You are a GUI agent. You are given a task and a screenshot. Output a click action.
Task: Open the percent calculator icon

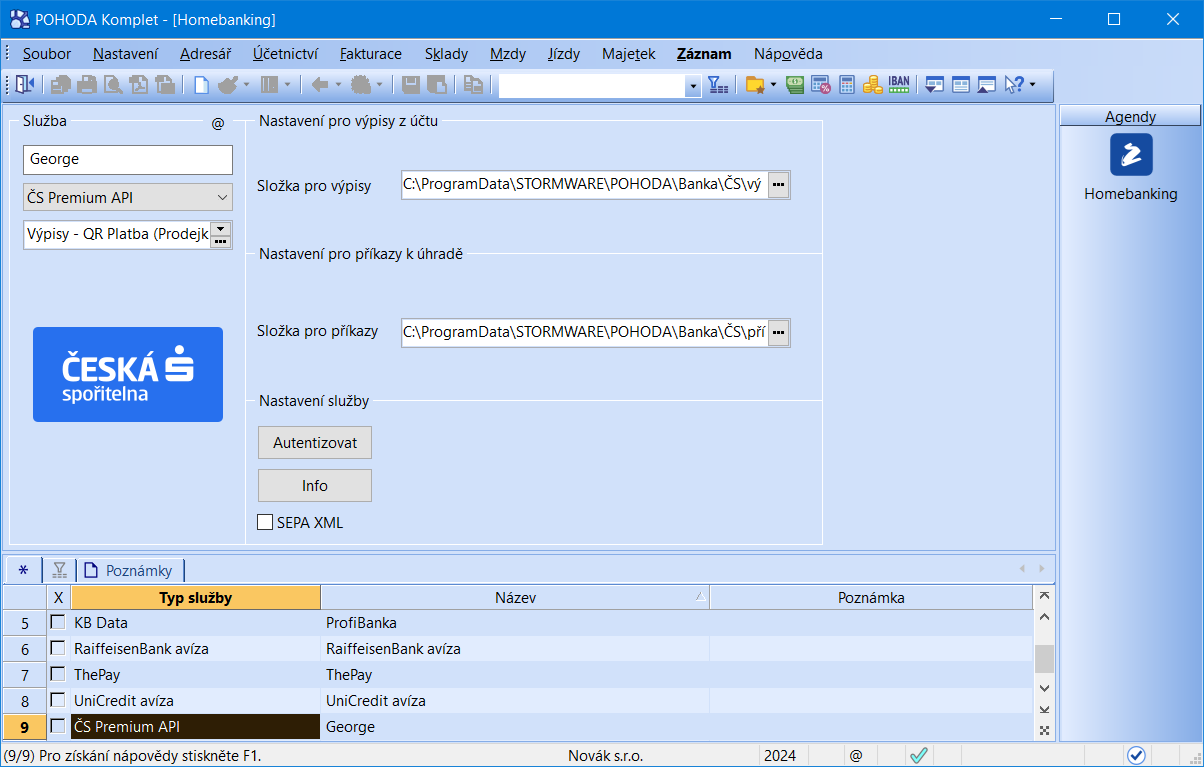pyautogui.click(x=821, y=86)
